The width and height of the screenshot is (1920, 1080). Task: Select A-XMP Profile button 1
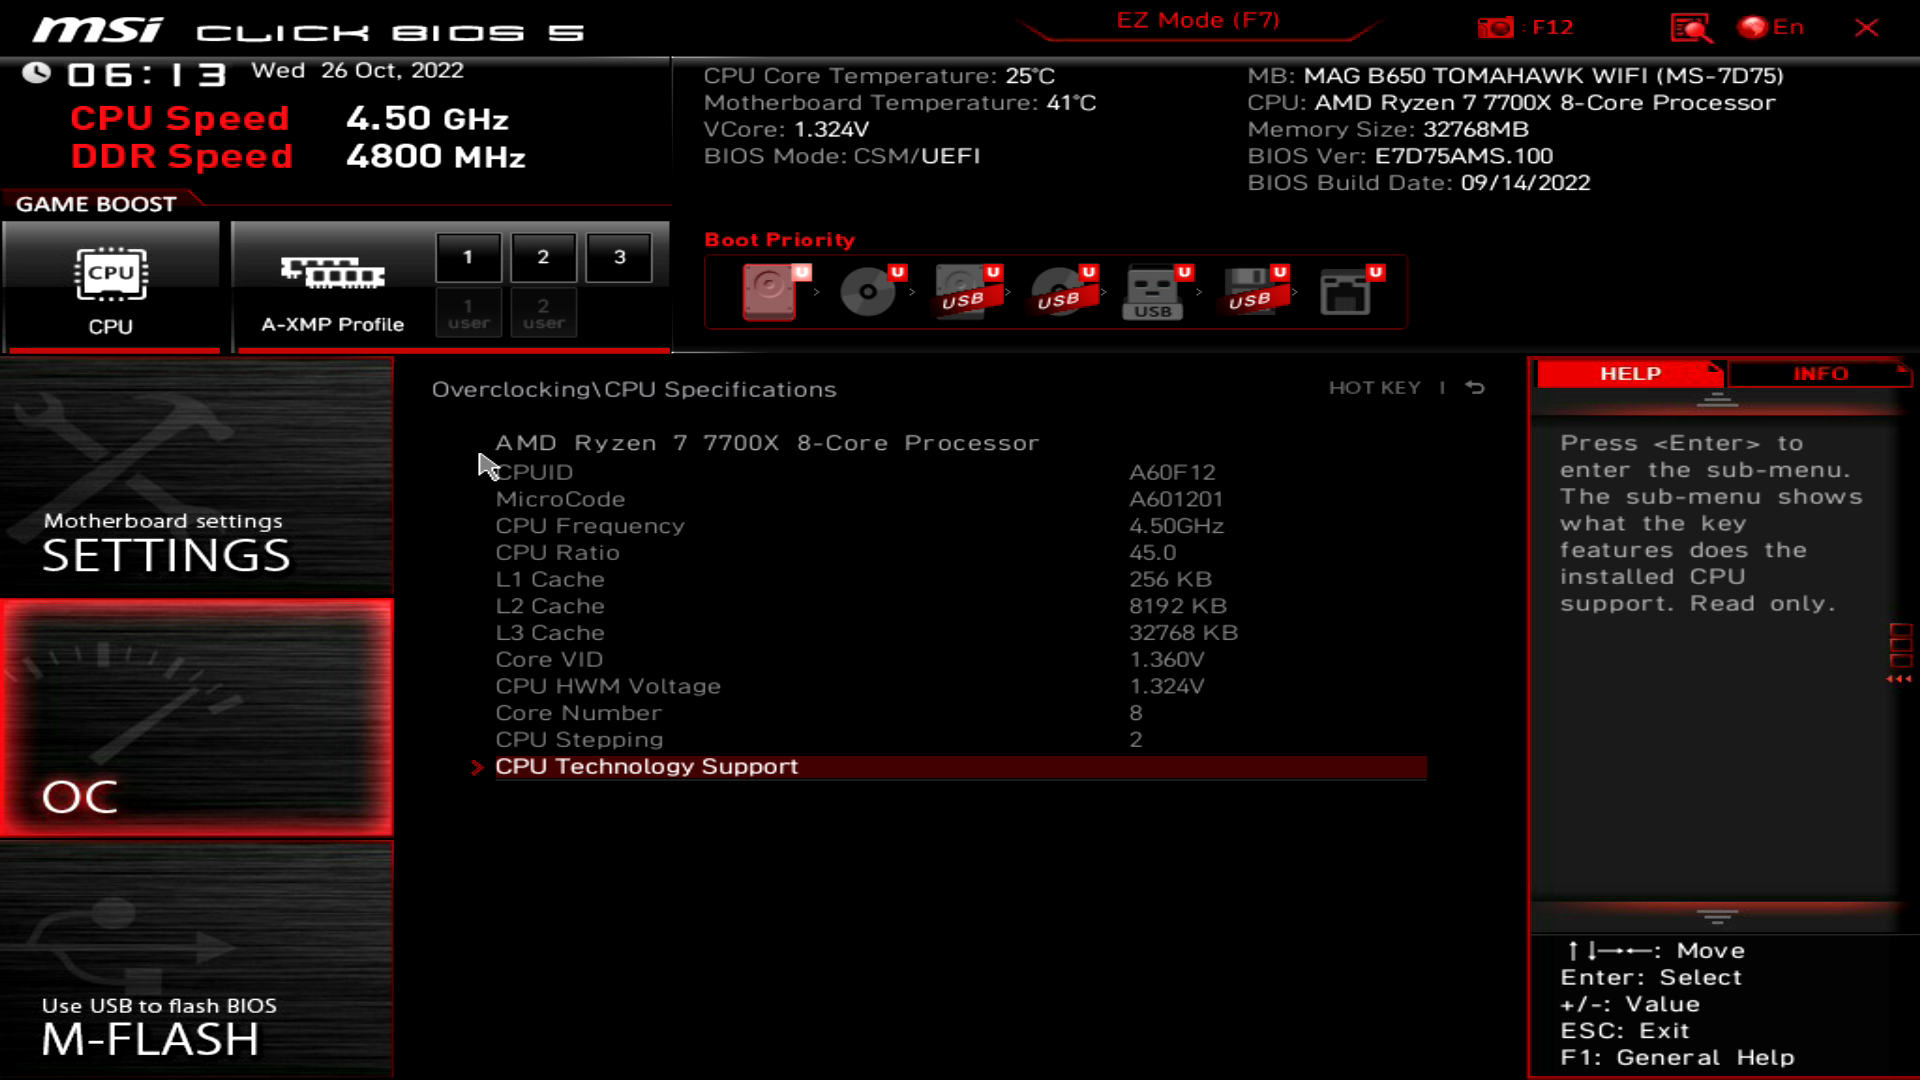tap(468, 255)
